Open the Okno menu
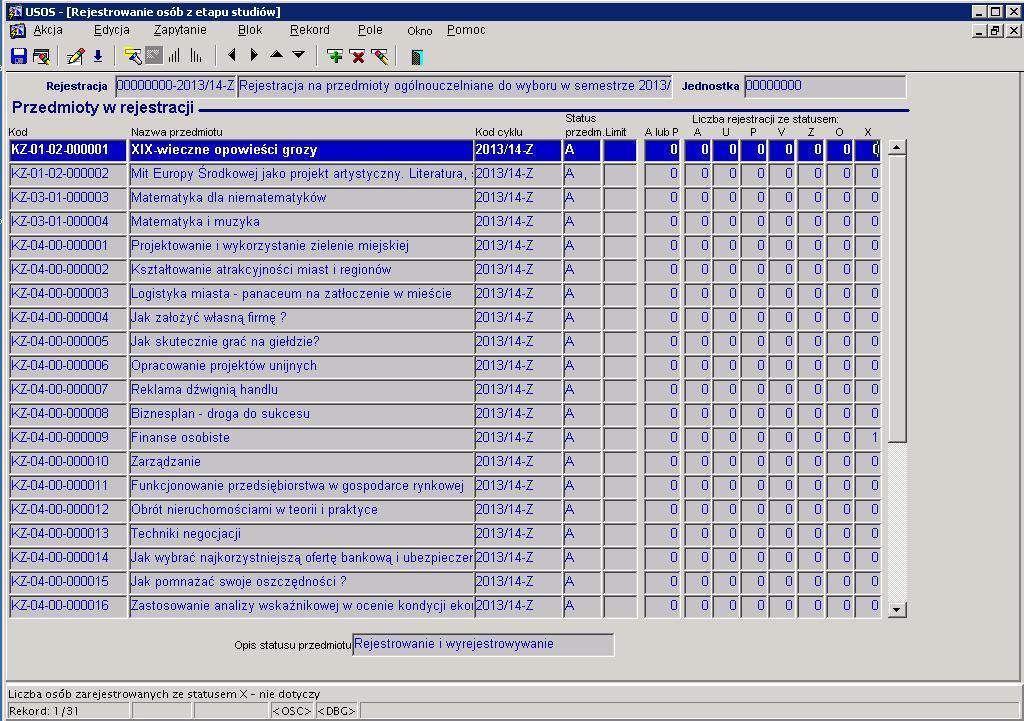Image resolution: width=1024 pixels, height=721 pixels. [420, 31]
